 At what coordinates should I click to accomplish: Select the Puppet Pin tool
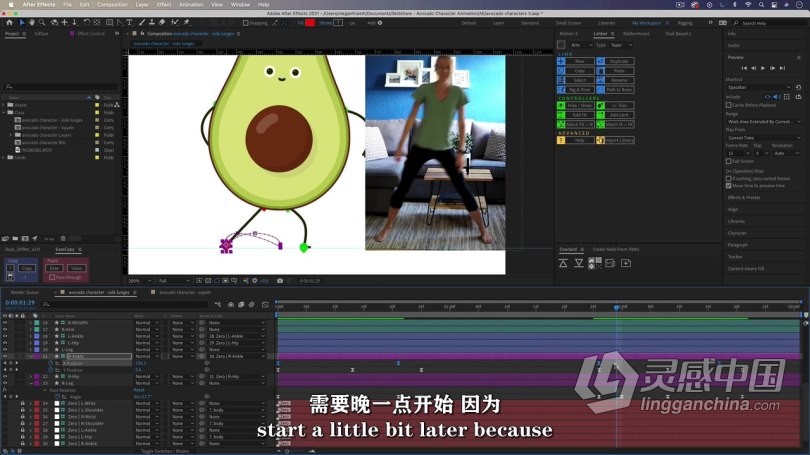[186, 23]
